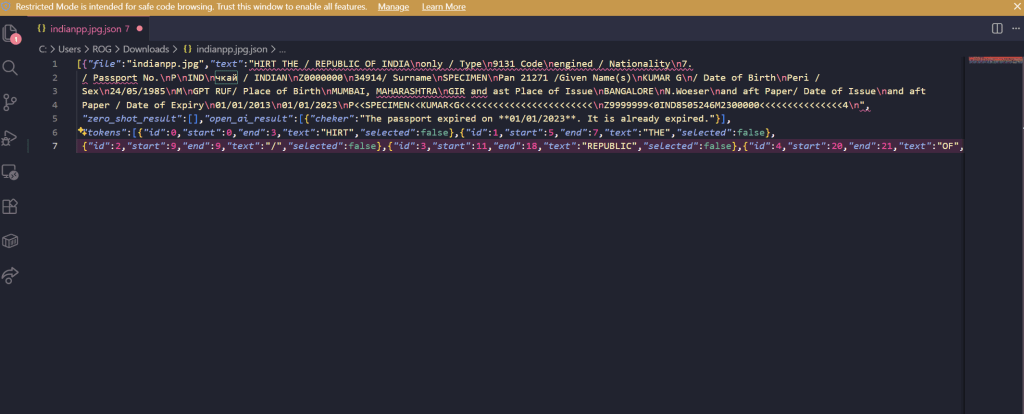The width and height of the screenshot is (1024, 414).
Task: Click the Learn More link in banner
Action: [x=443, y=7]
